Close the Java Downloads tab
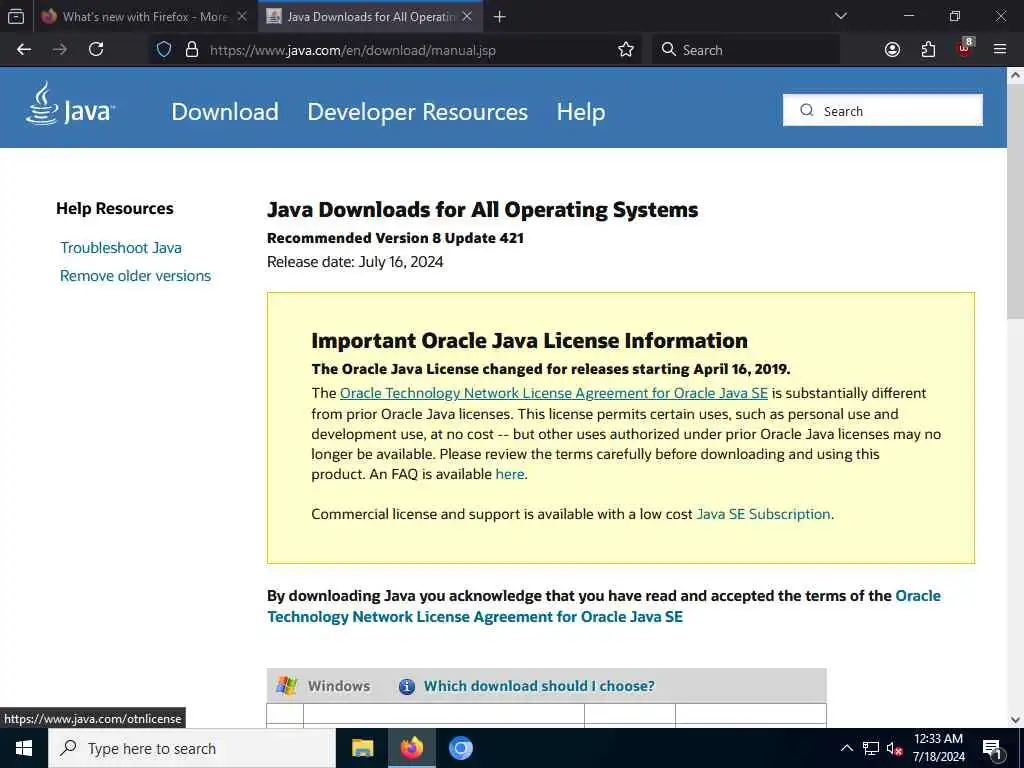 coord(467,16)
